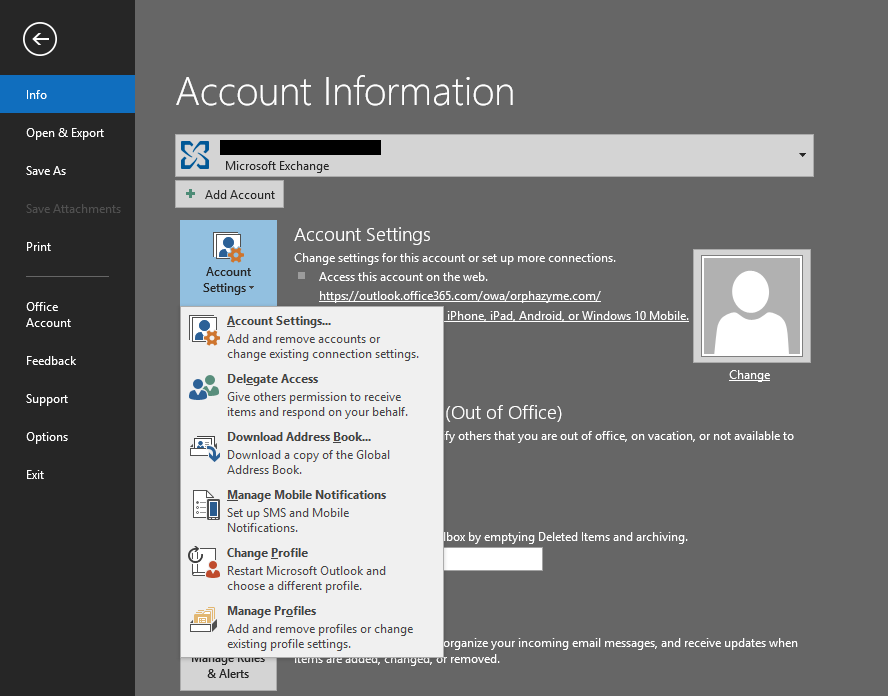The image size is (888, 696).
Task: Open the Print page
Action: click(67, 246)
